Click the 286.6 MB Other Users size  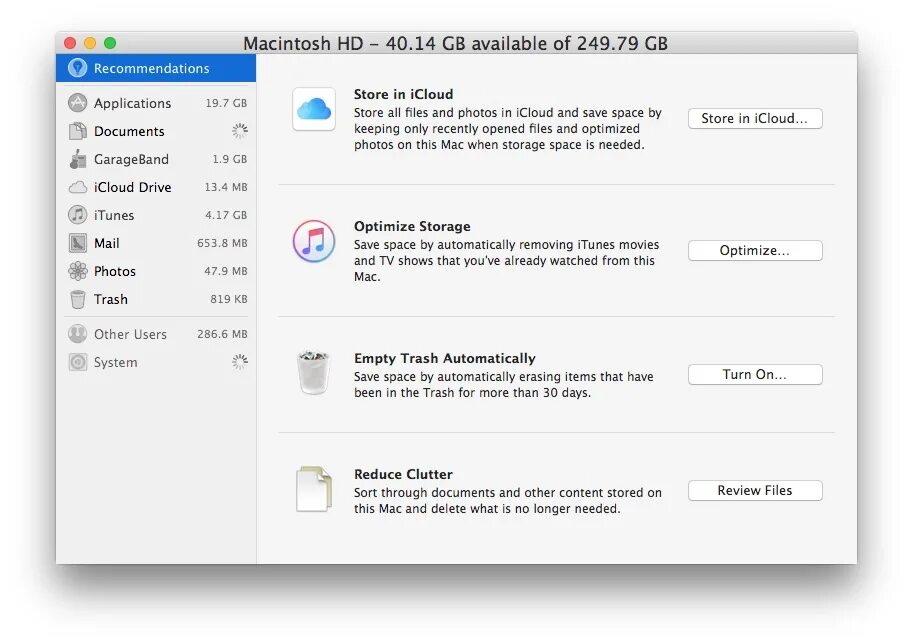222,334
